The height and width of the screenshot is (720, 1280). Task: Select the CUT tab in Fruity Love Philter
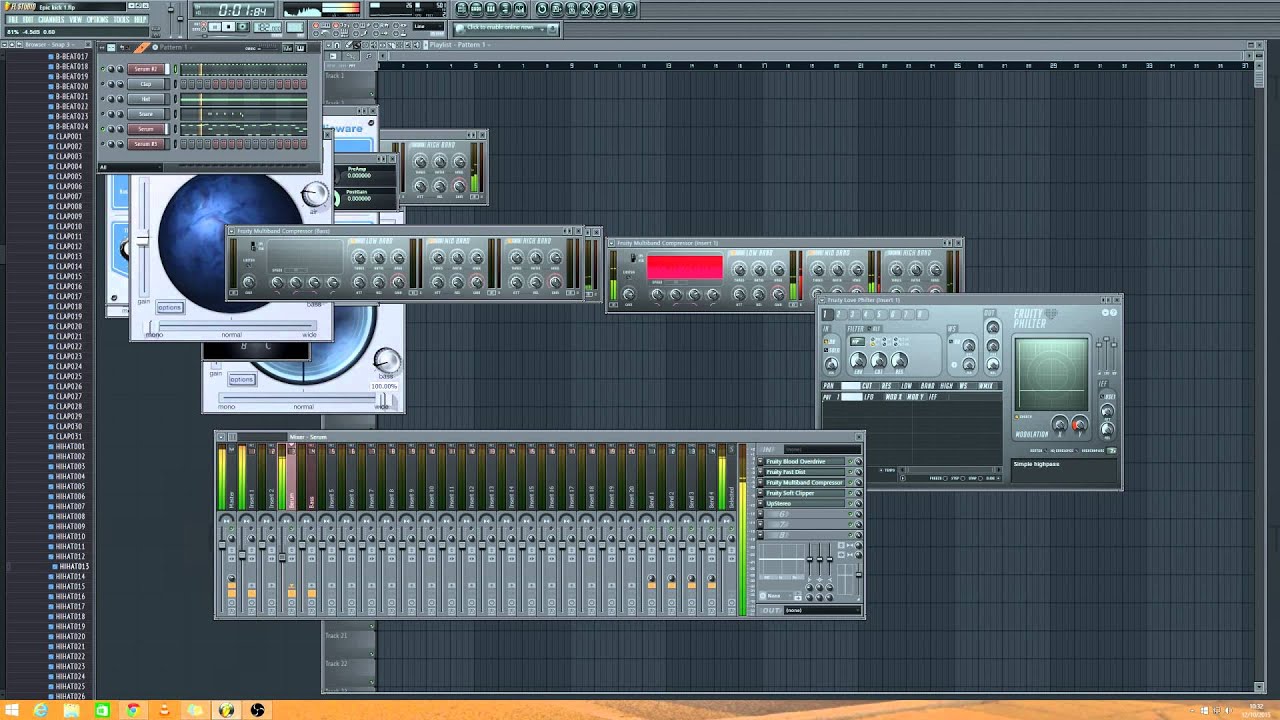click(867, 386)
